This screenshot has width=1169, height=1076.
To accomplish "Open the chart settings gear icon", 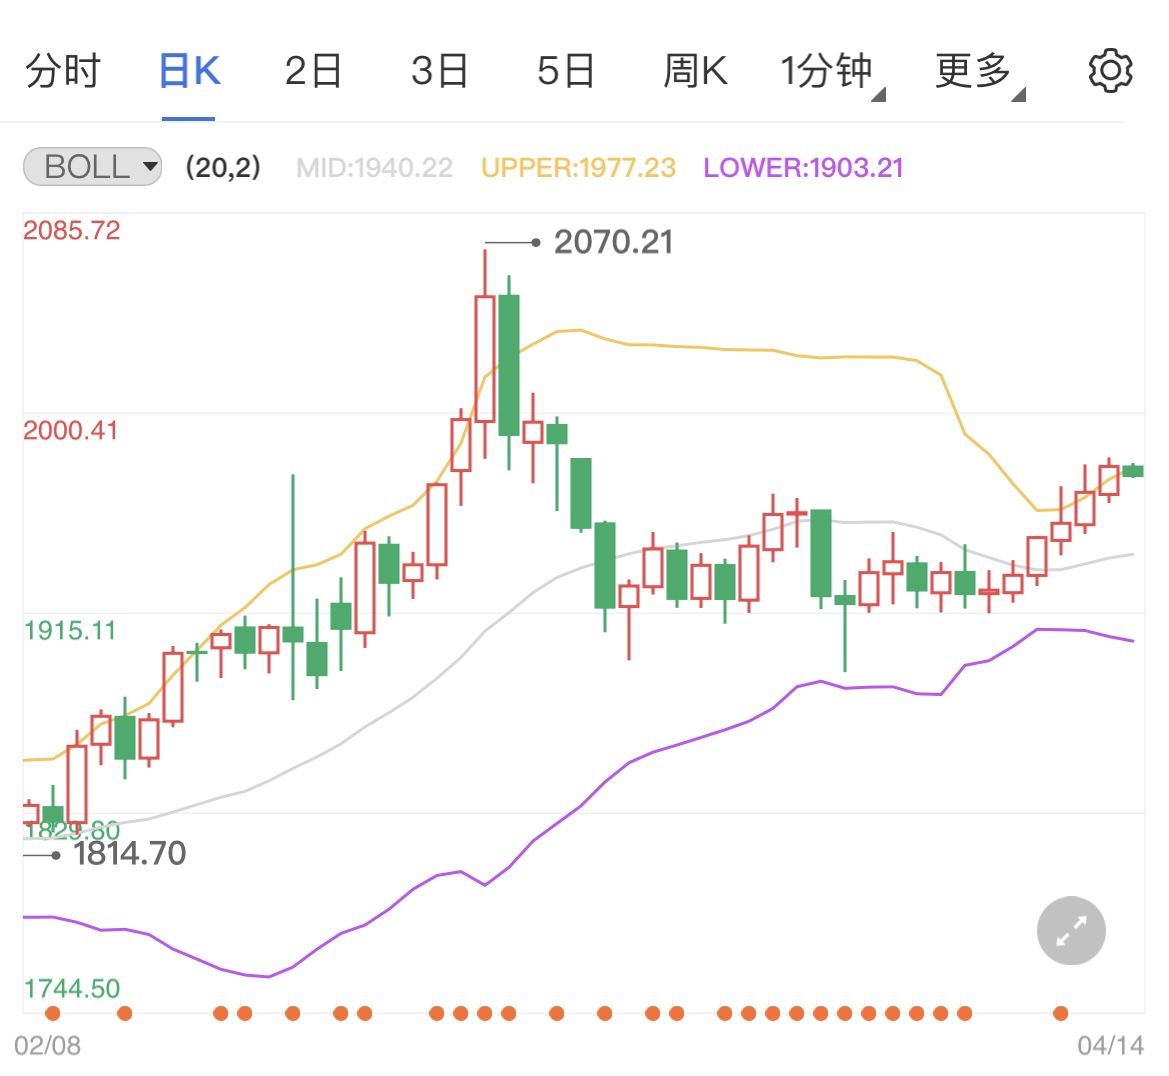I will (1110, 71).
